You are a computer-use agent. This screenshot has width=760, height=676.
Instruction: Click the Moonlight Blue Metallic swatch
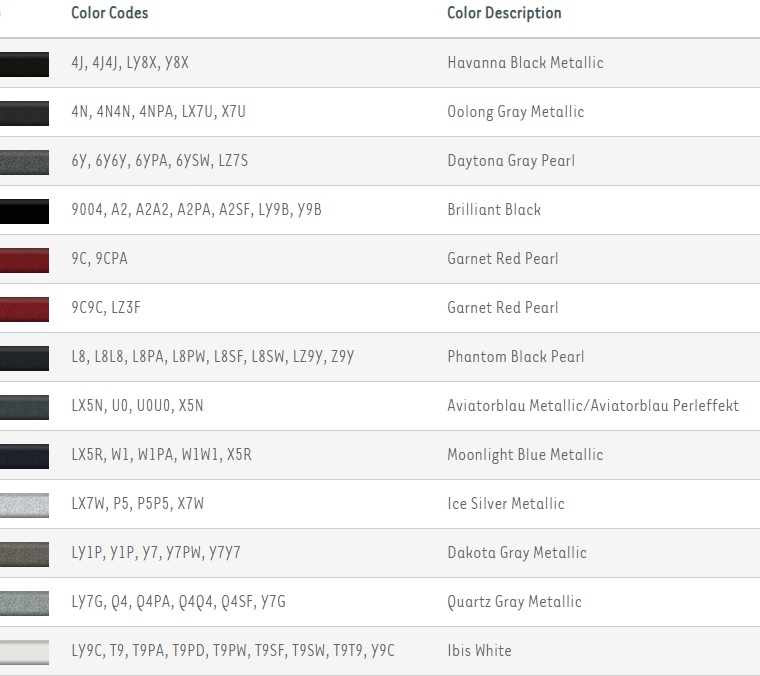pos(24,455)
